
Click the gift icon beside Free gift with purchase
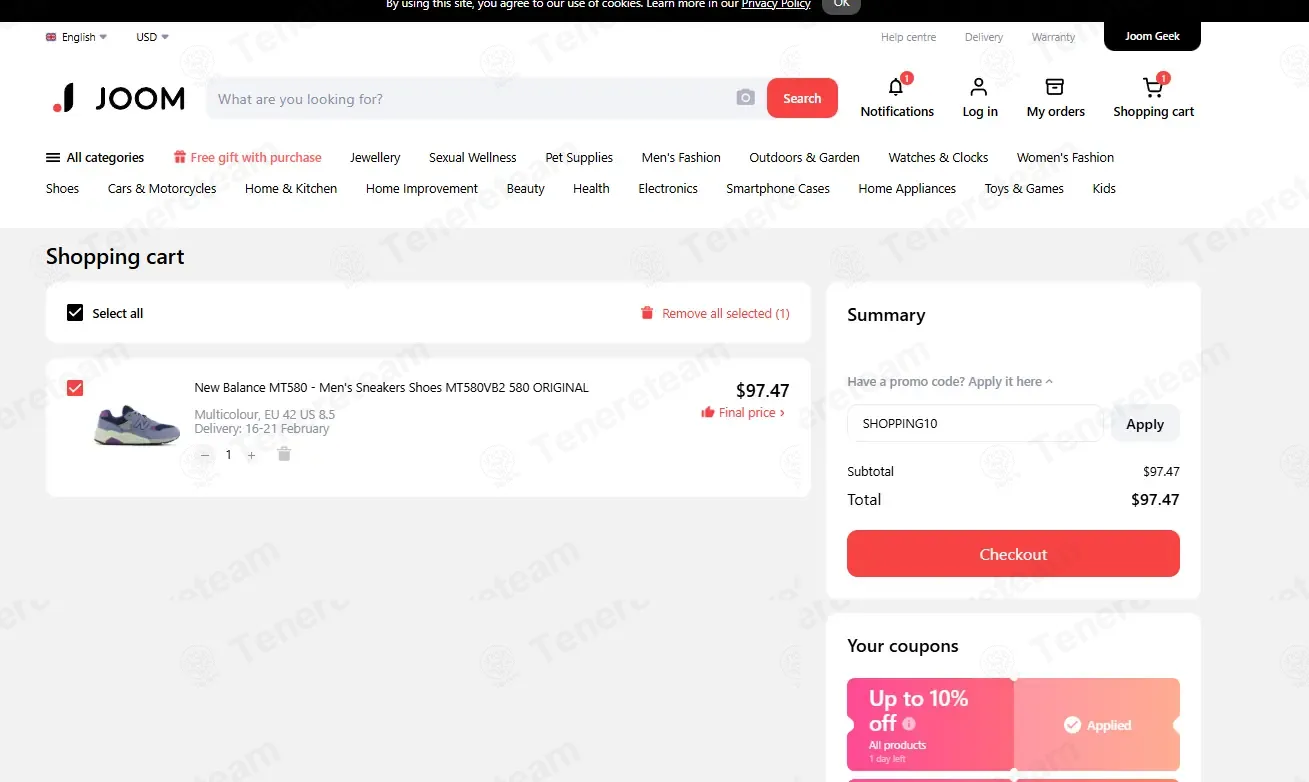[x=180, y=157]
